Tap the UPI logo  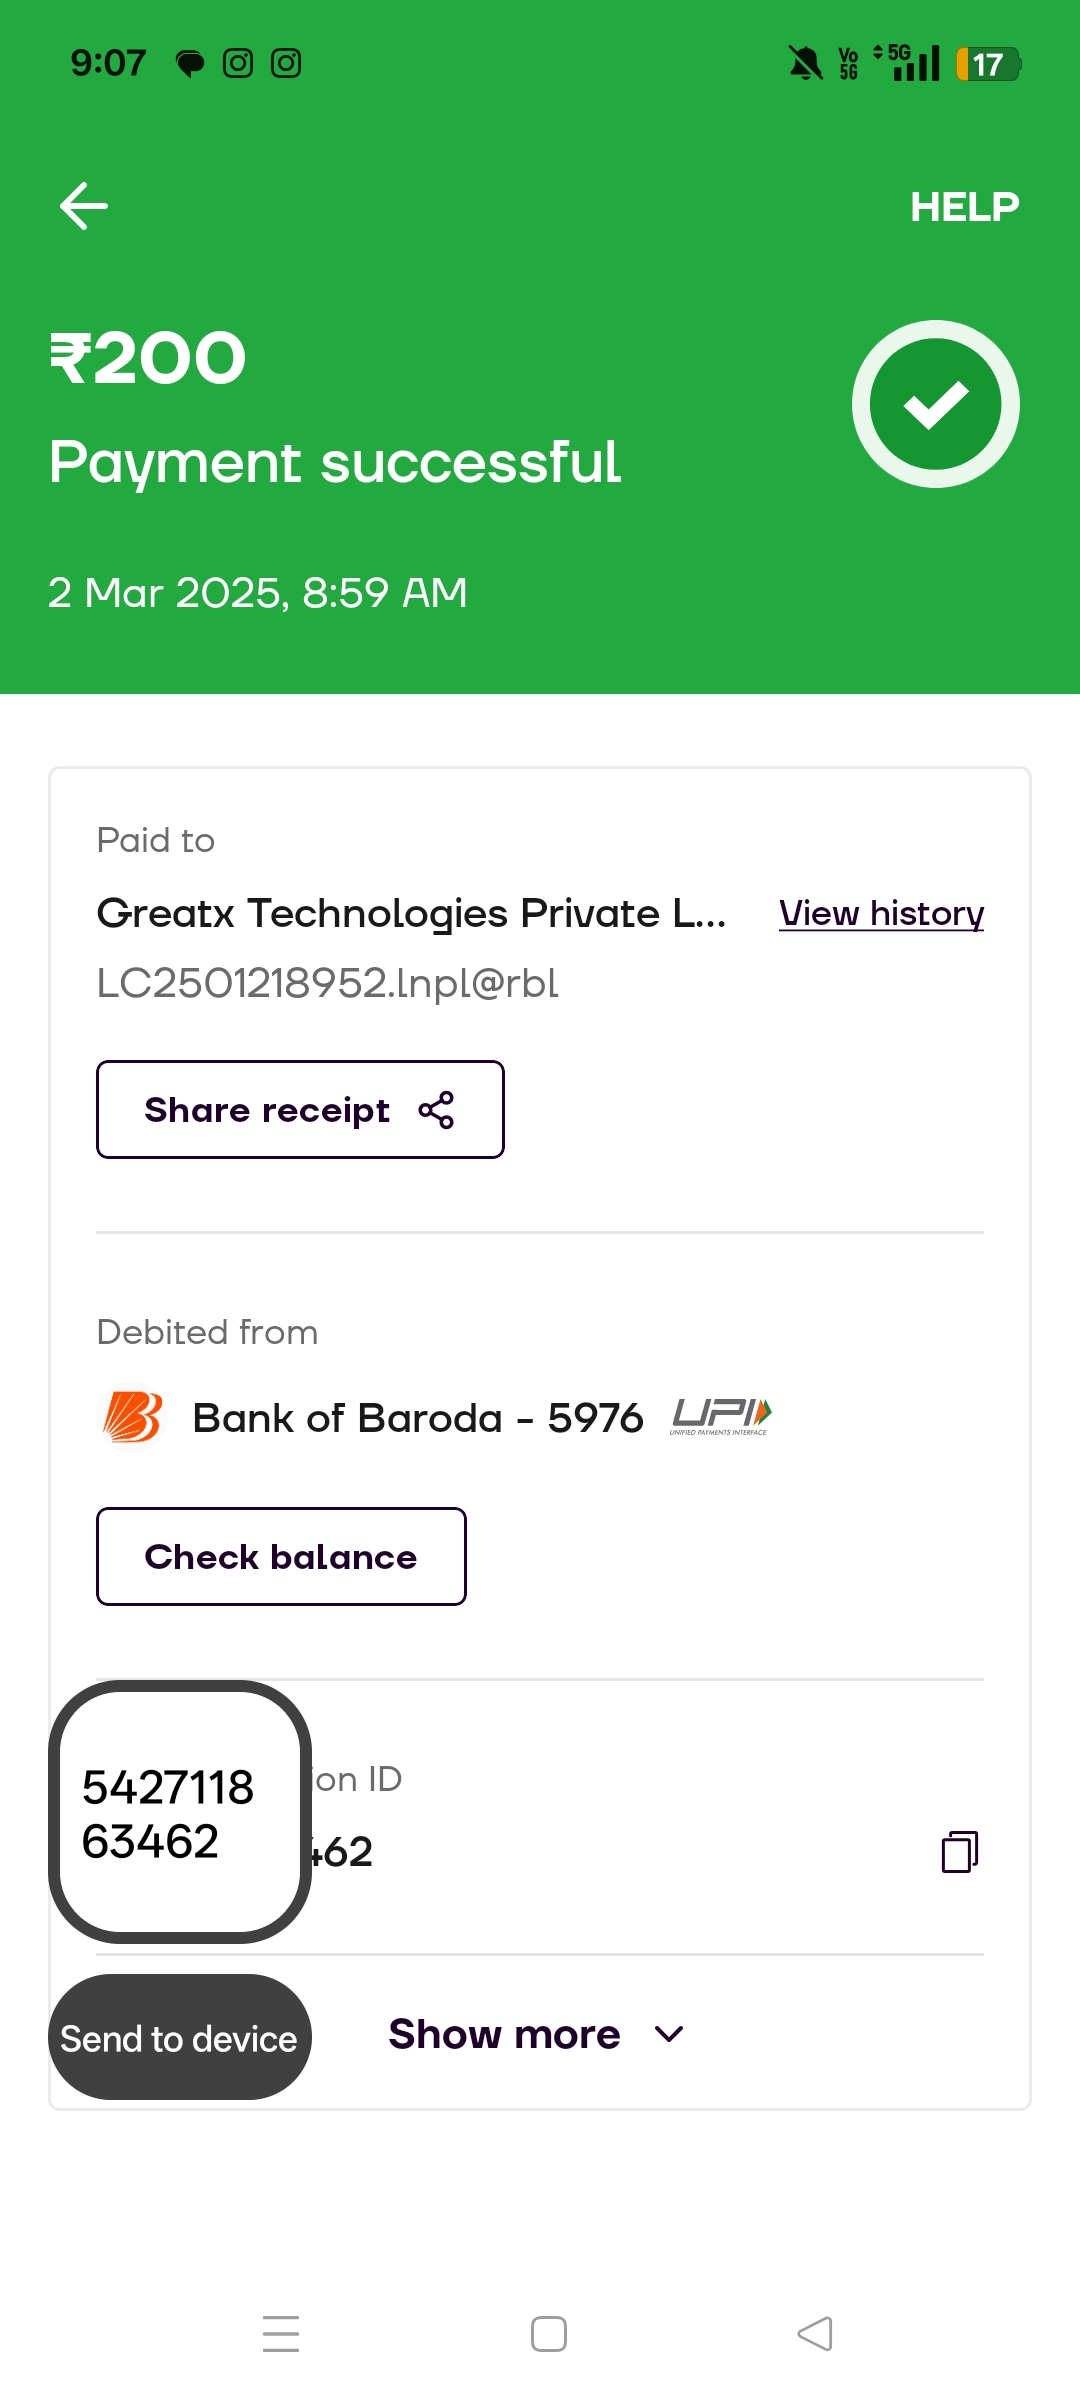721,1417
